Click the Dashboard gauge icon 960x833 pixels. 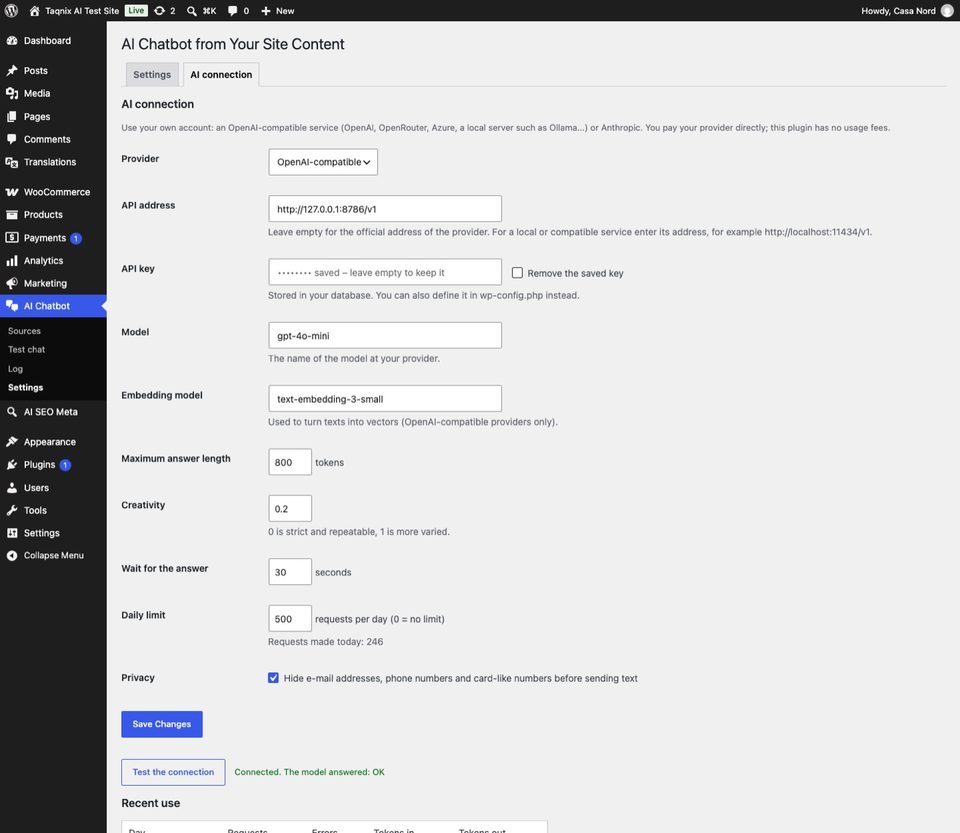(12, 40)
